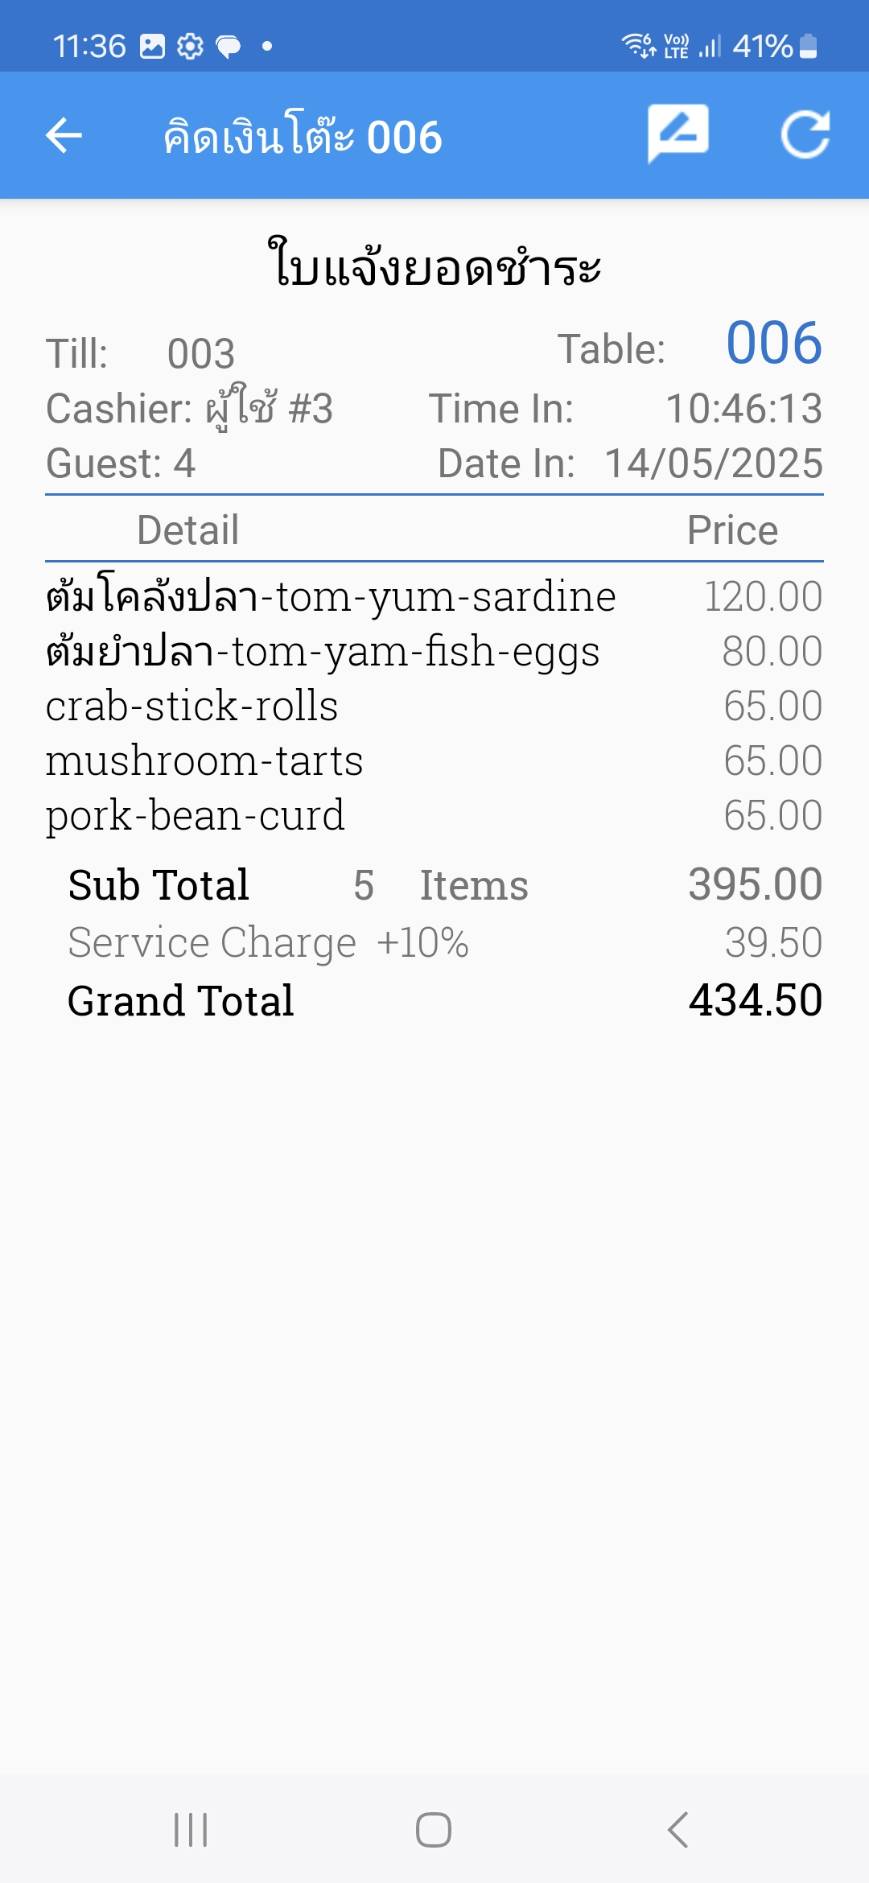This screenshot has width=869, height=1883.
Task: Tap the Grand Total amount 434.50
Action: (755, 1000)
